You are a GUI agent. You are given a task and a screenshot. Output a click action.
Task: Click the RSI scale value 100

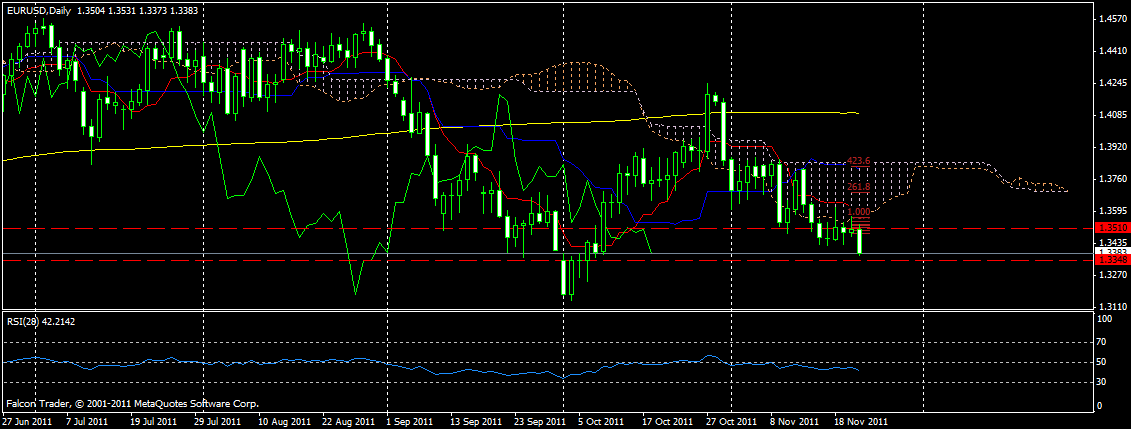(1107, 319)
